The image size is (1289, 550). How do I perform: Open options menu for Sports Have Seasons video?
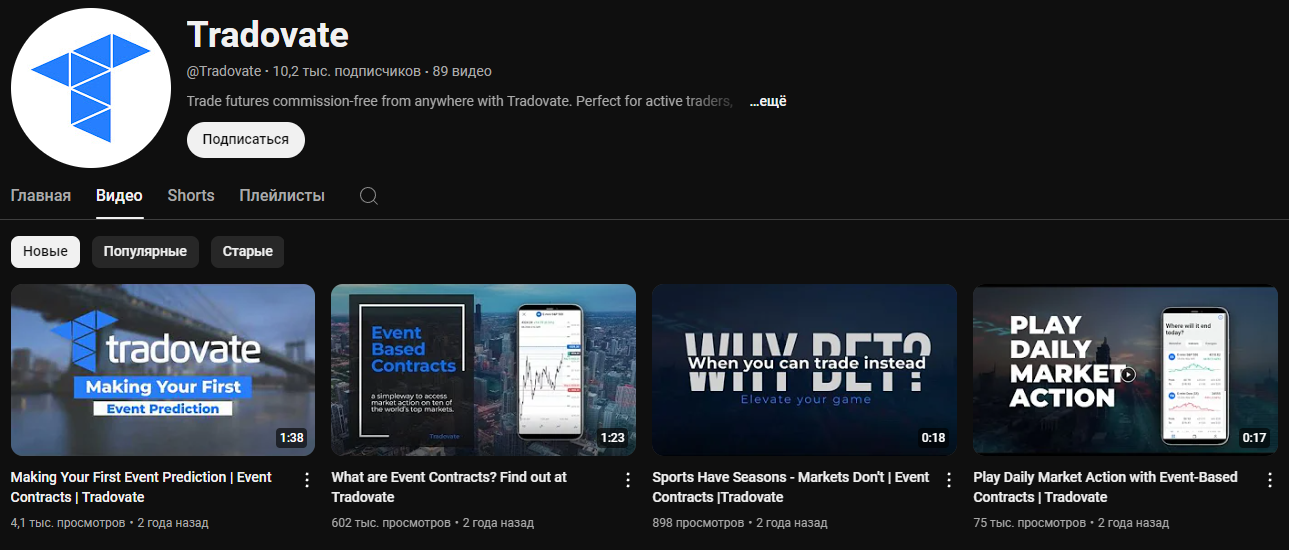[949, 480]
